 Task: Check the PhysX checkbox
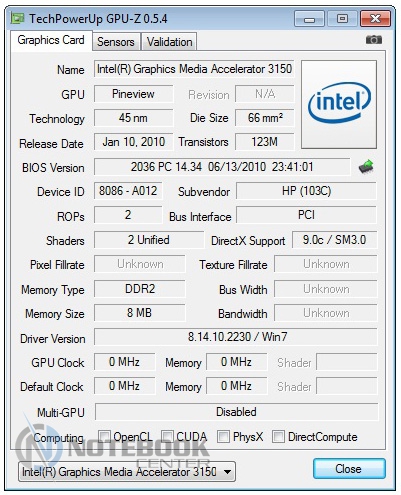coord(223,436)
